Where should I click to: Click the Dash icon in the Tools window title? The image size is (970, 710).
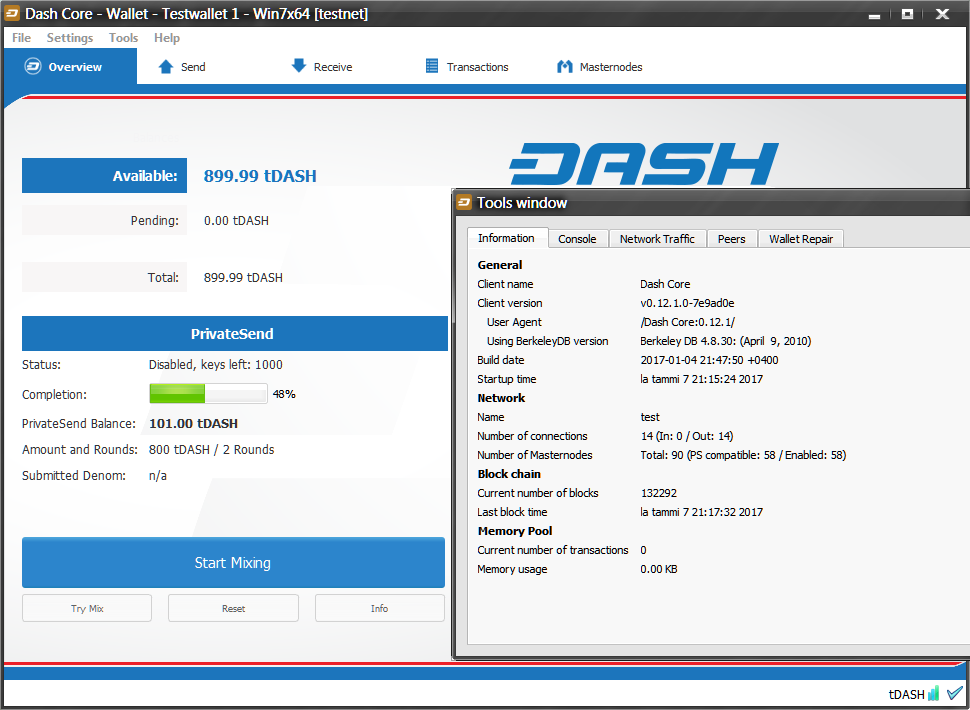pyautogui.click(x=465, y=202)
